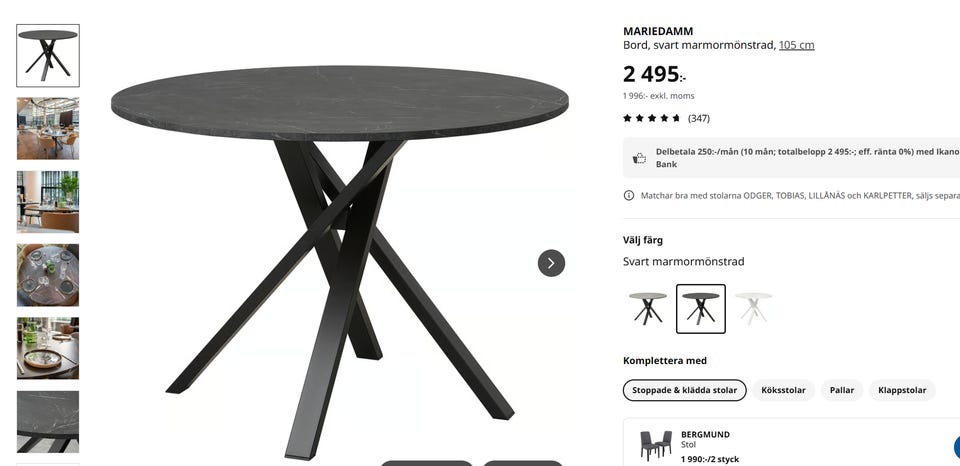View the thumbnail with orange chairs and plant
Screen dimensions: 960x466
tap(48, 202)
